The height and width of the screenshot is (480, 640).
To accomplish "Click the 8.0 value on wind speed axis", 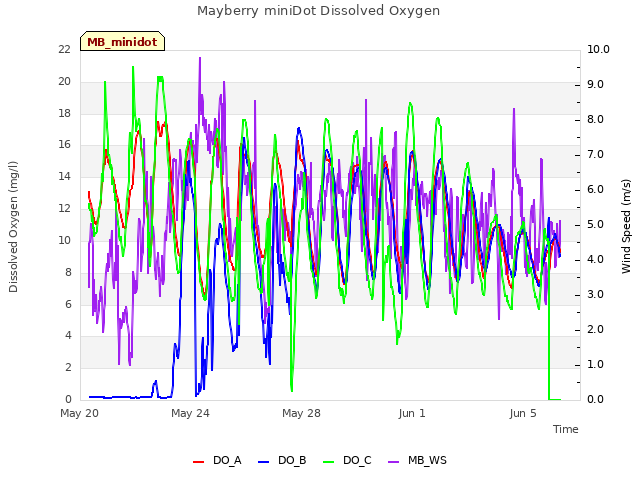I will [x=595, y=120].
